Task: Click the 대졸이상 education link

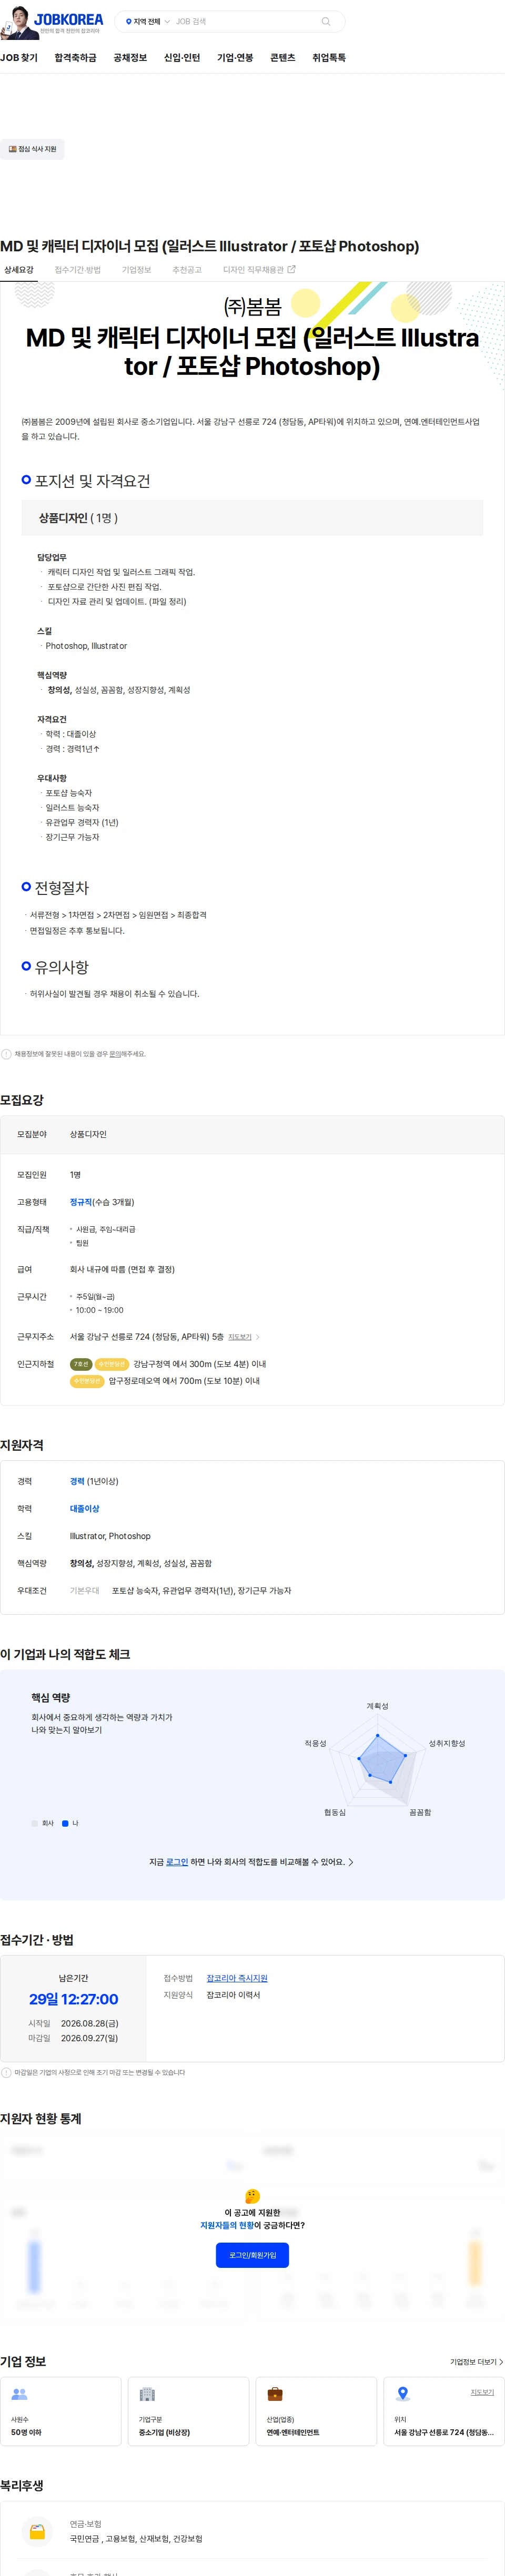Action: (85, 1508)
